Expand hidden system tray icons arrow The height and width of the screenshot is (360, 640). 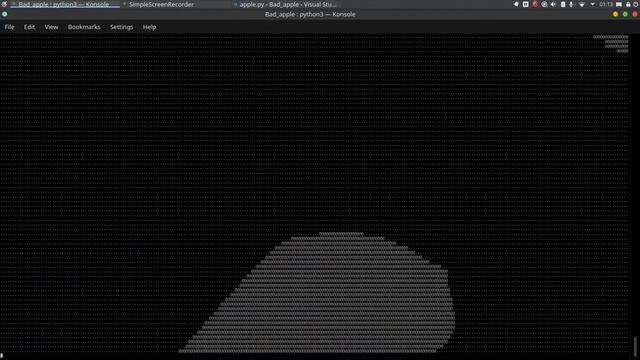click(x=592, y=4)
